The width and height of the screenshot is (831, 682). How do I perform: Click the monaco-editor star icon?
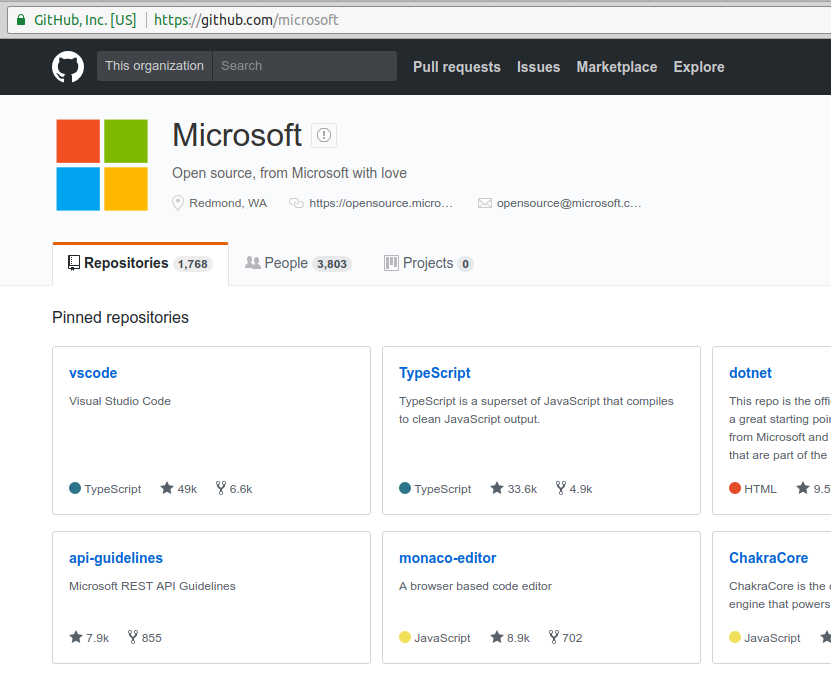point(497,636)
